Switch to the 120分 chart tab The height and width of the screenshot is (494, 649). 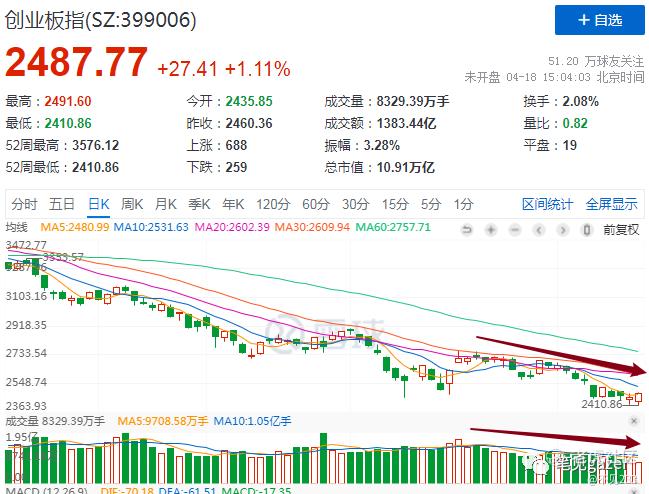click(x=273, y=204)
